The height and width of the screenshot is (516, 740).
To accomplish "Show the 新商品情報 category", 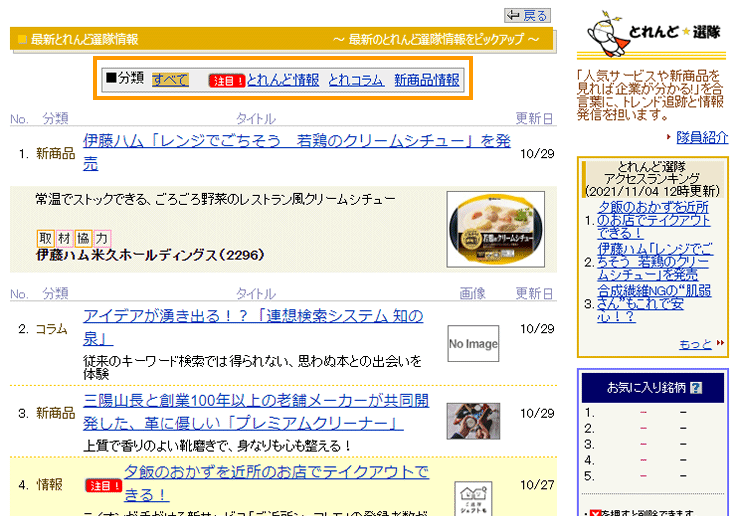I will point(427,80).
